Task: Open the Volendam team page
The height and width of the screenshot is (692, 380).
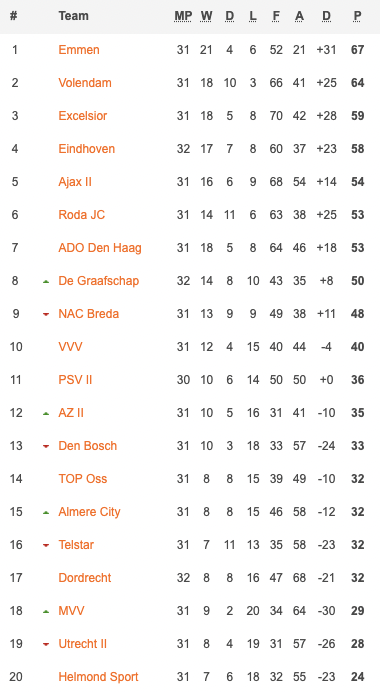Action: 85,83
